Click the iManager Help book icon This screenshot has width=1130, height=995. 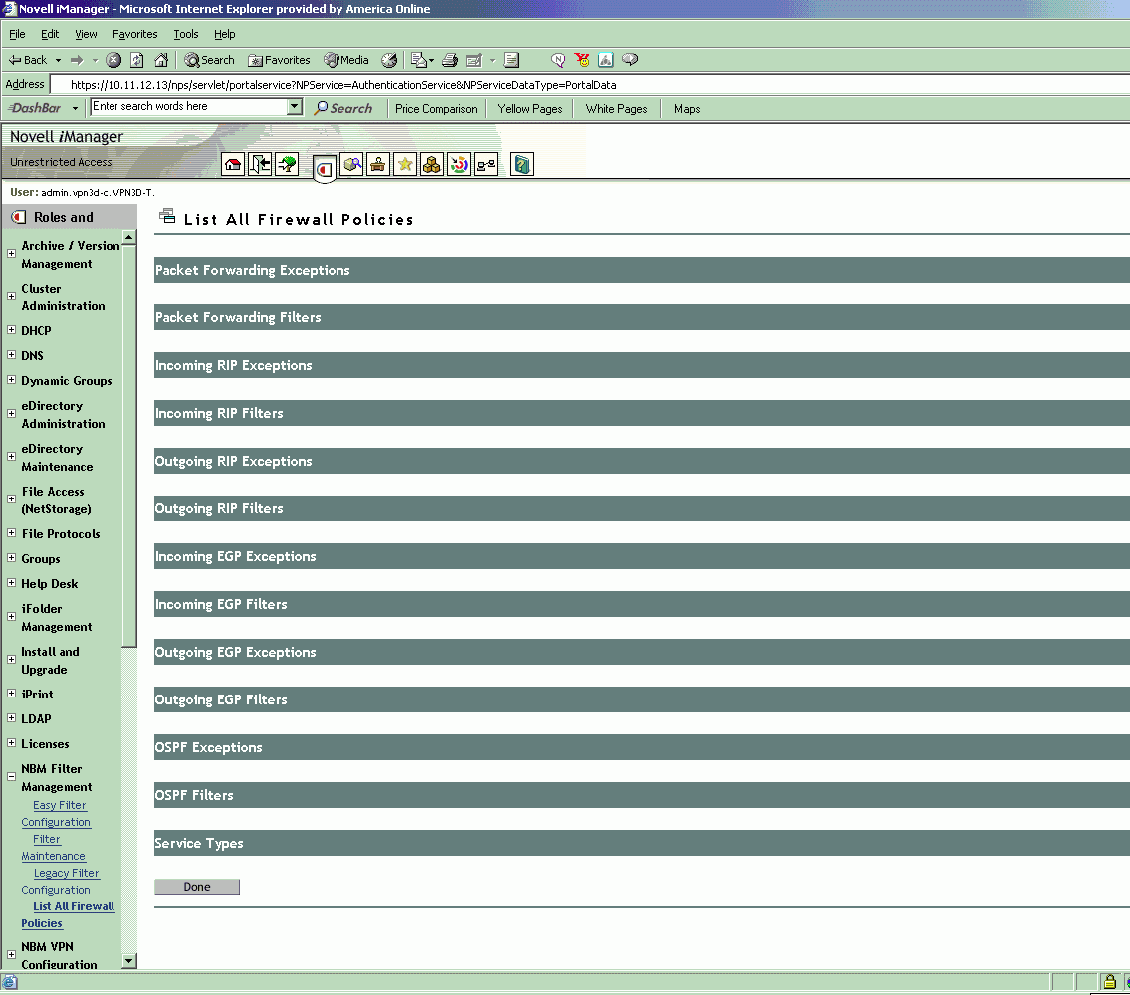(521, 165)
